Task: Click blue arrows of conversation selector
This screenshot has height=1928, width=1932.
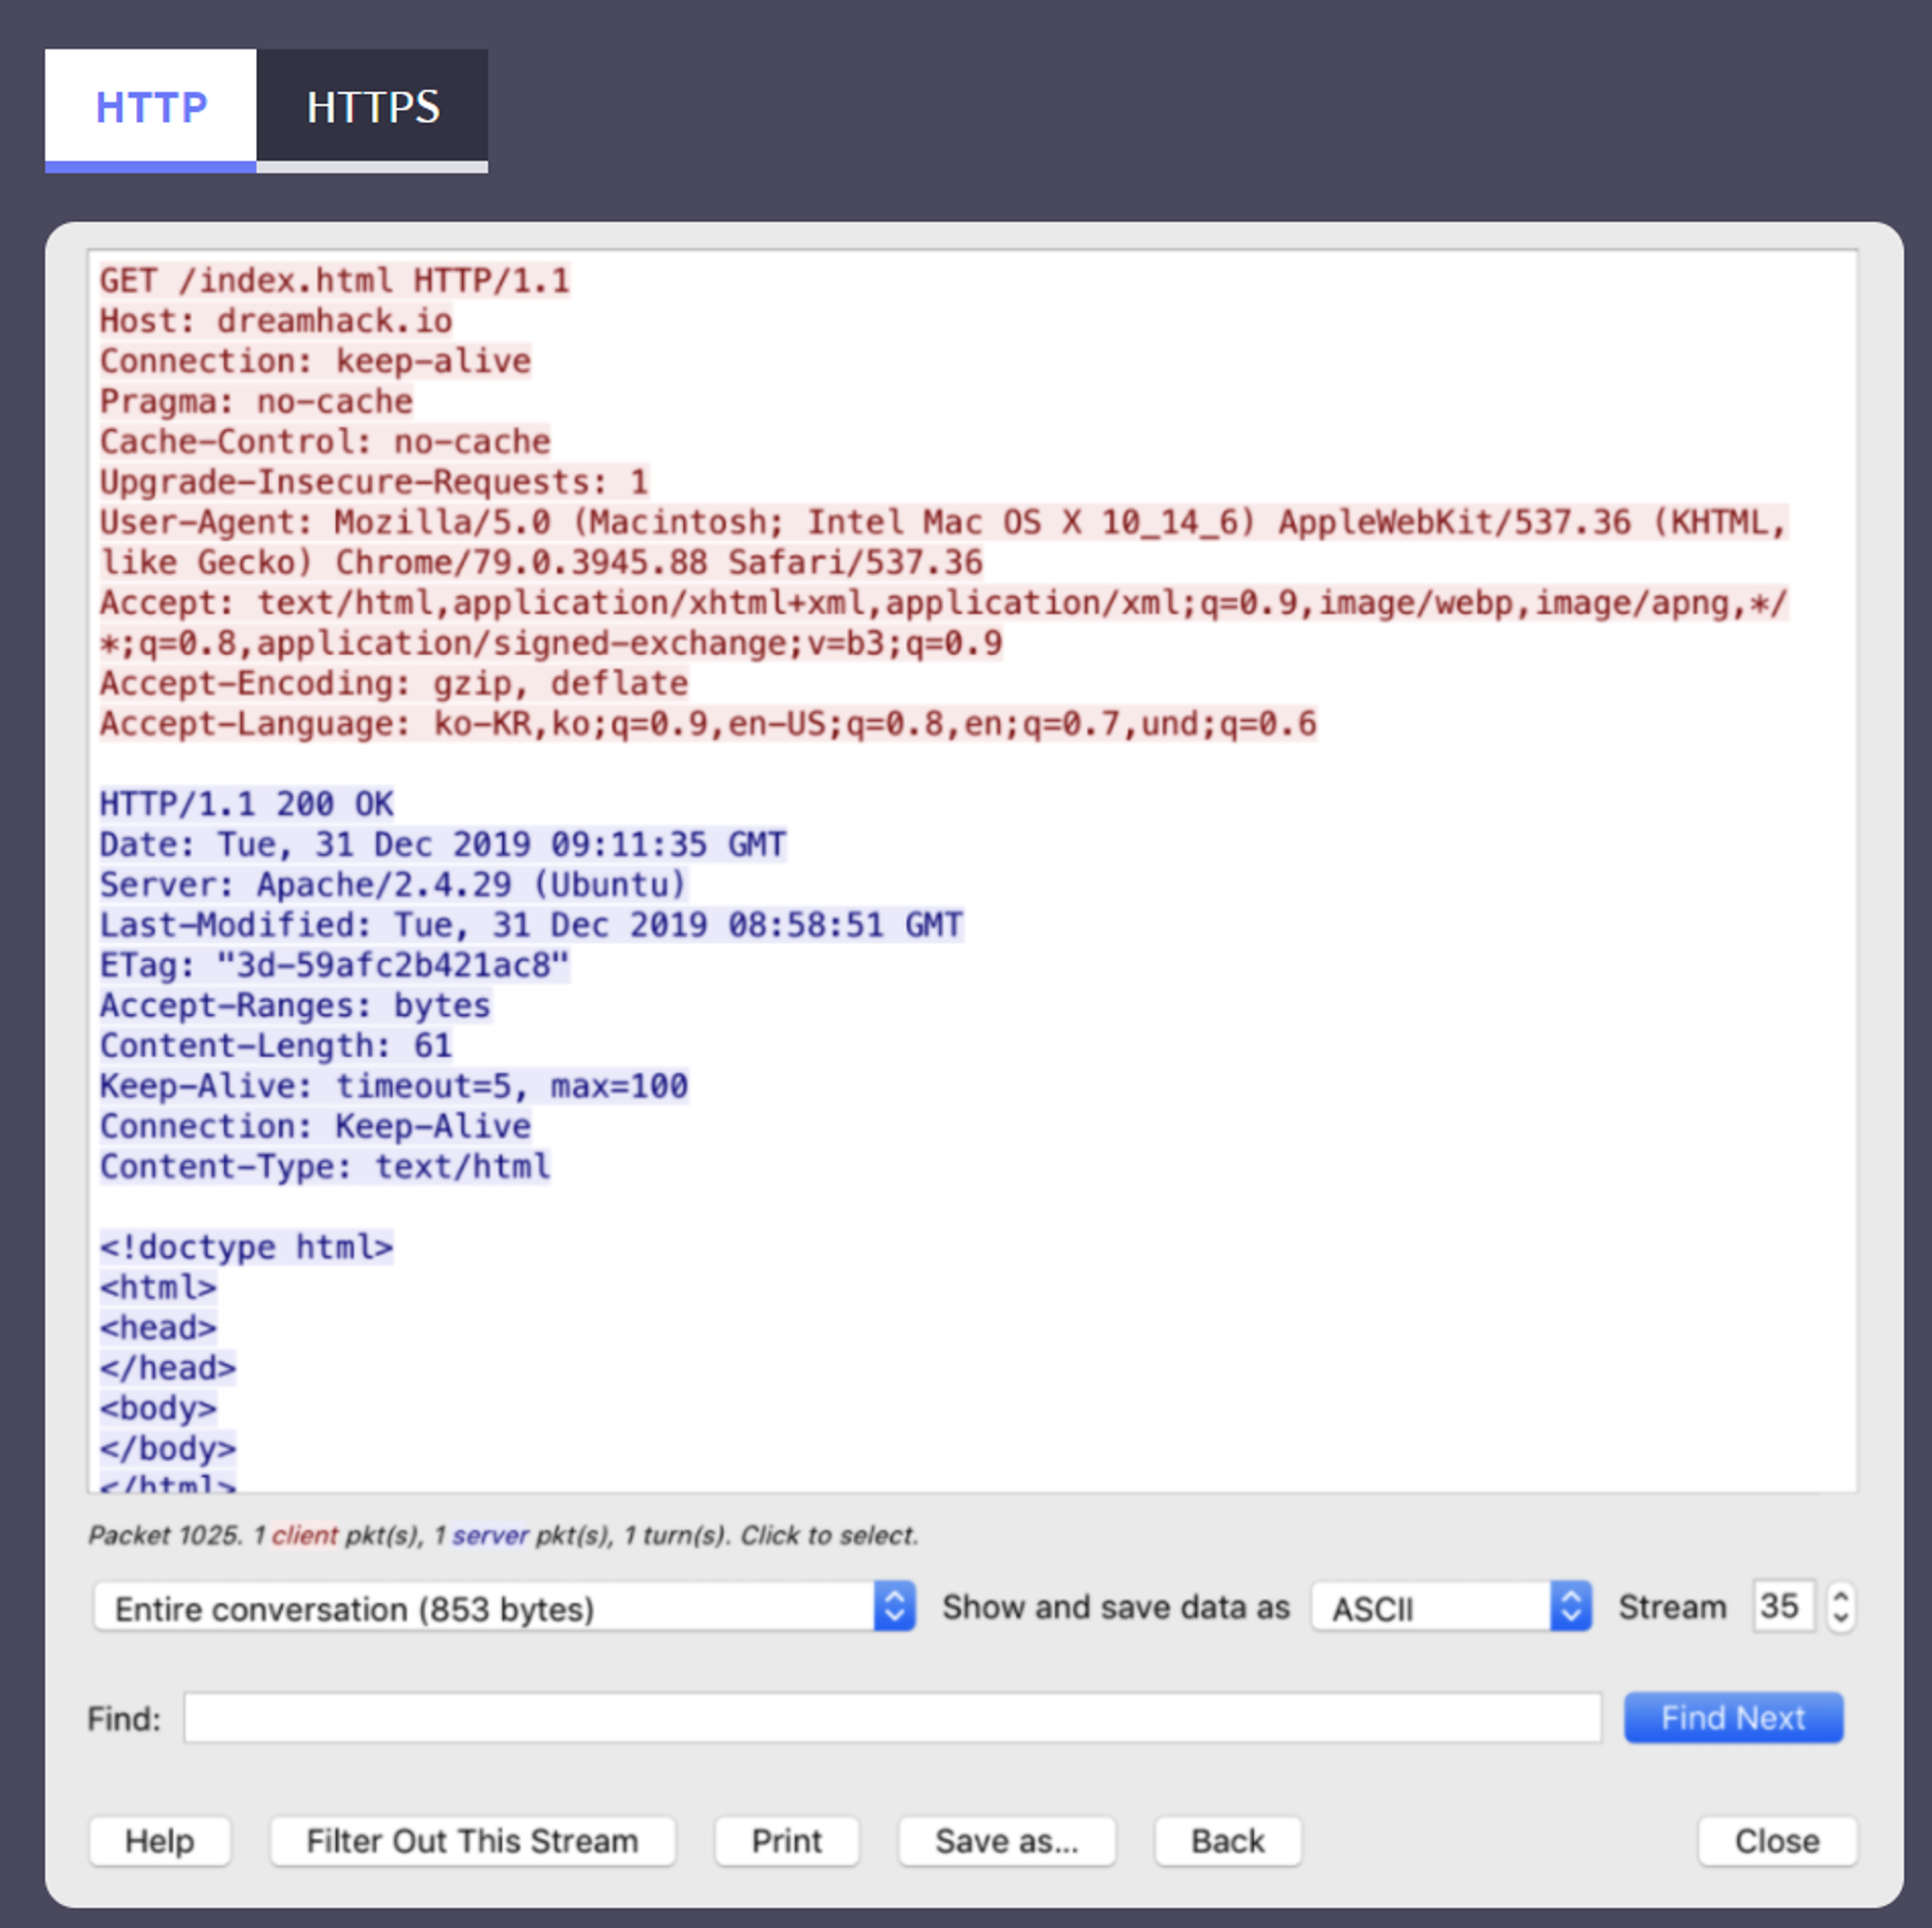Action: pyautogui.click(x=894, y=1607)
